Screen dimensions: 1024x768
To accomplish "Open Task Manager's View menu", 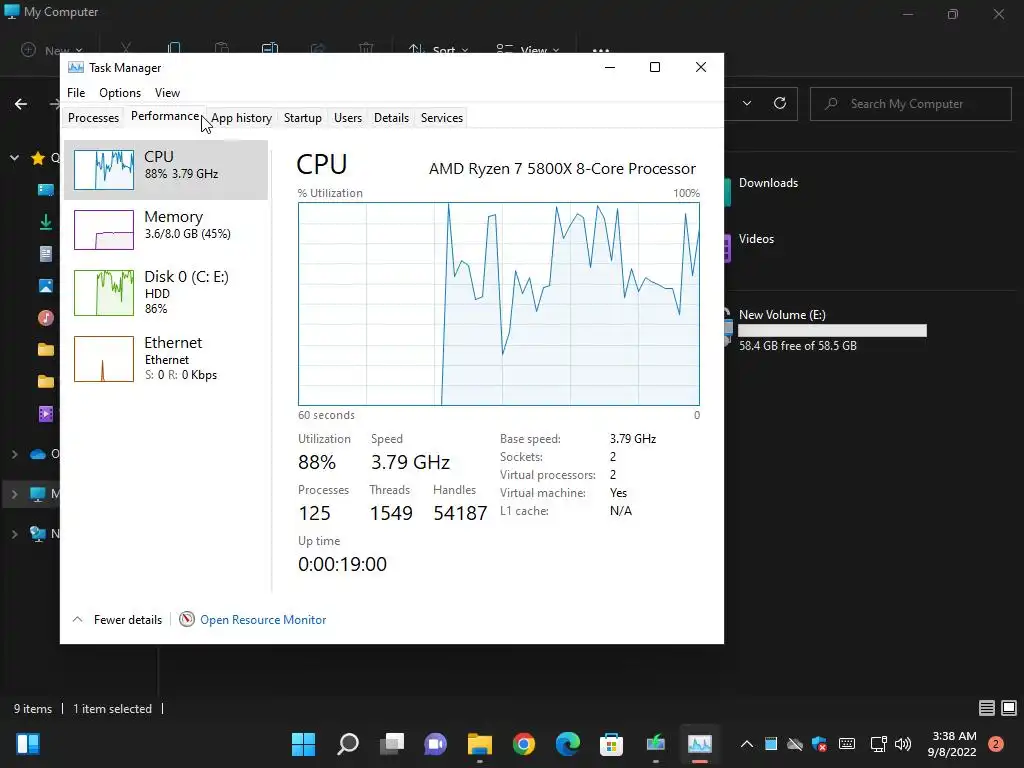I will coord(167,93).
